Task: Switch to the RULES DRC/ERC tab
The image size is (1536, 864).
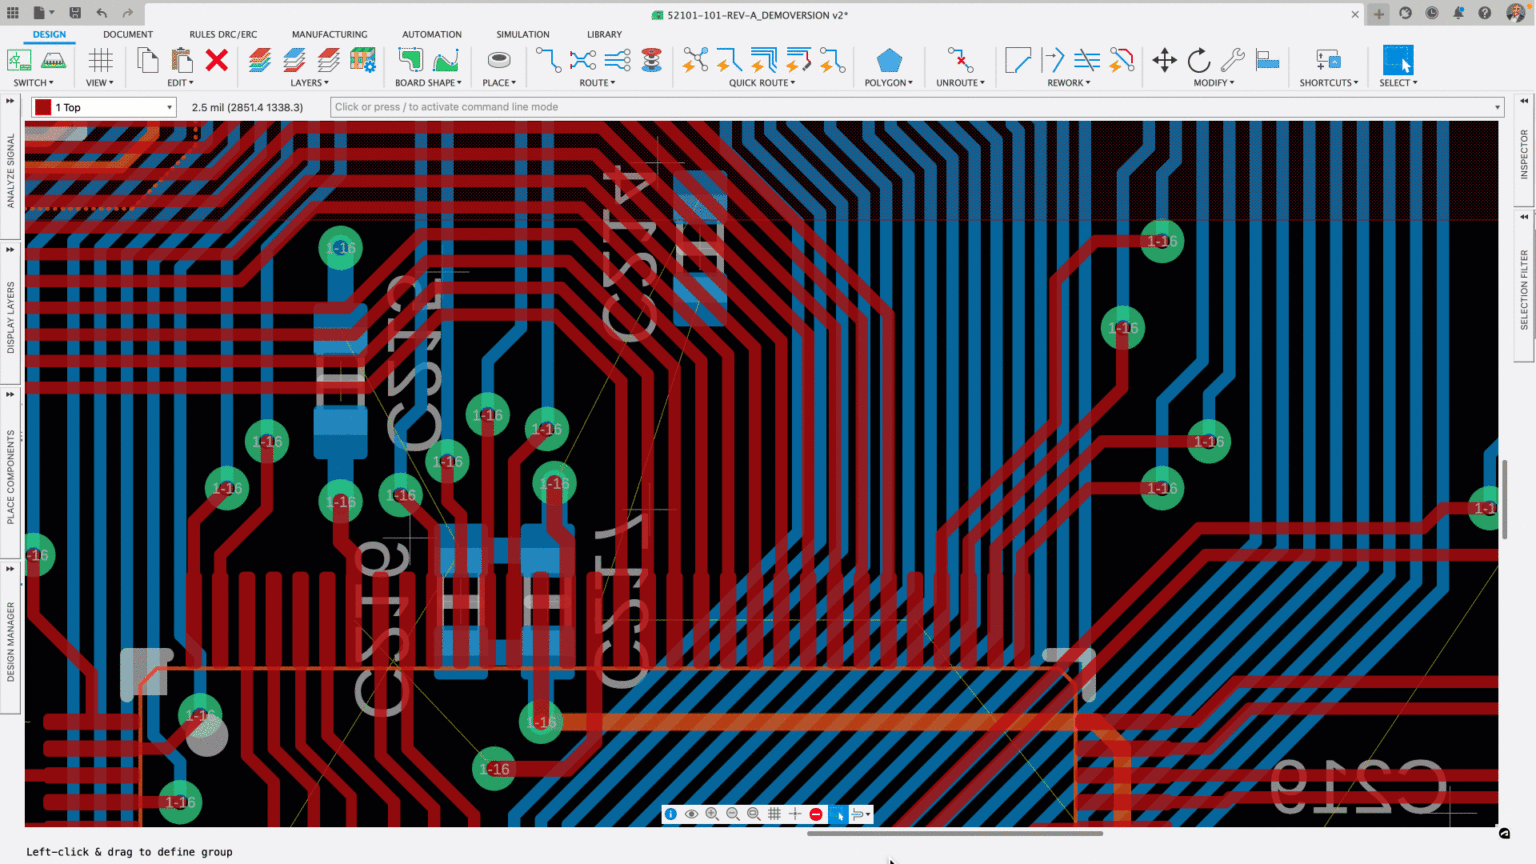Action: [x=223, y=34]
